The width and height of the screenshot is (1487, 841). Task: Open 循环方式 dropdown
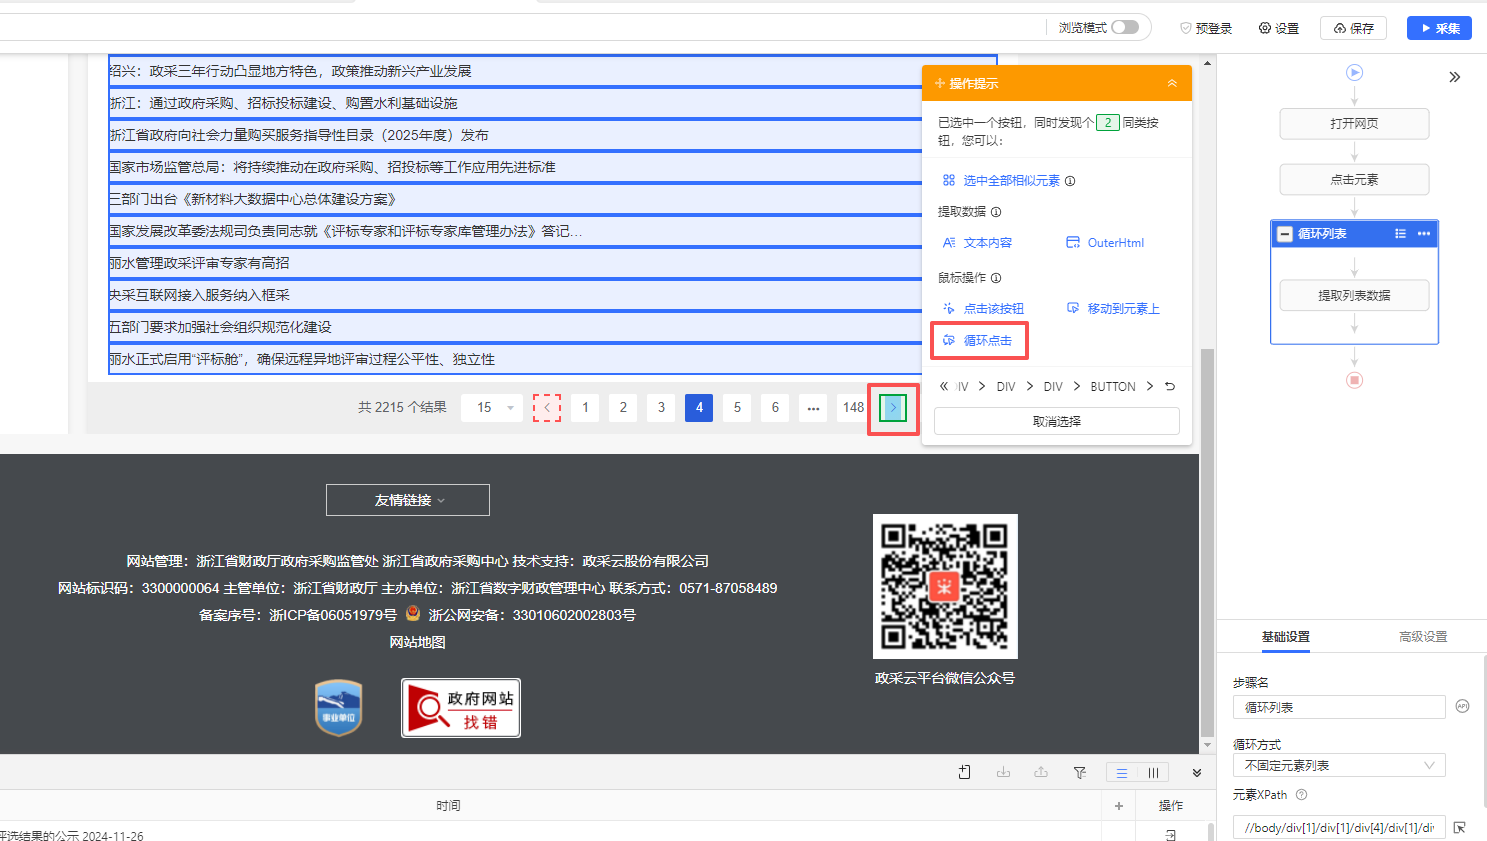pos(1339,765)
